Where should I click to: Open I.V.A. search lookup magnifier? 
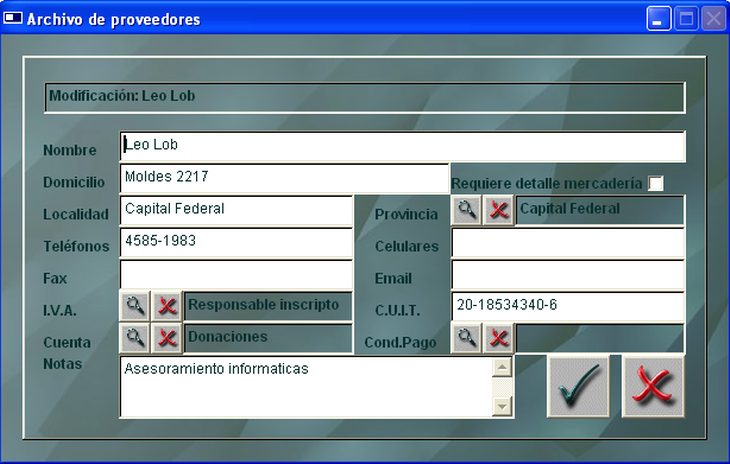coord(135,306)
